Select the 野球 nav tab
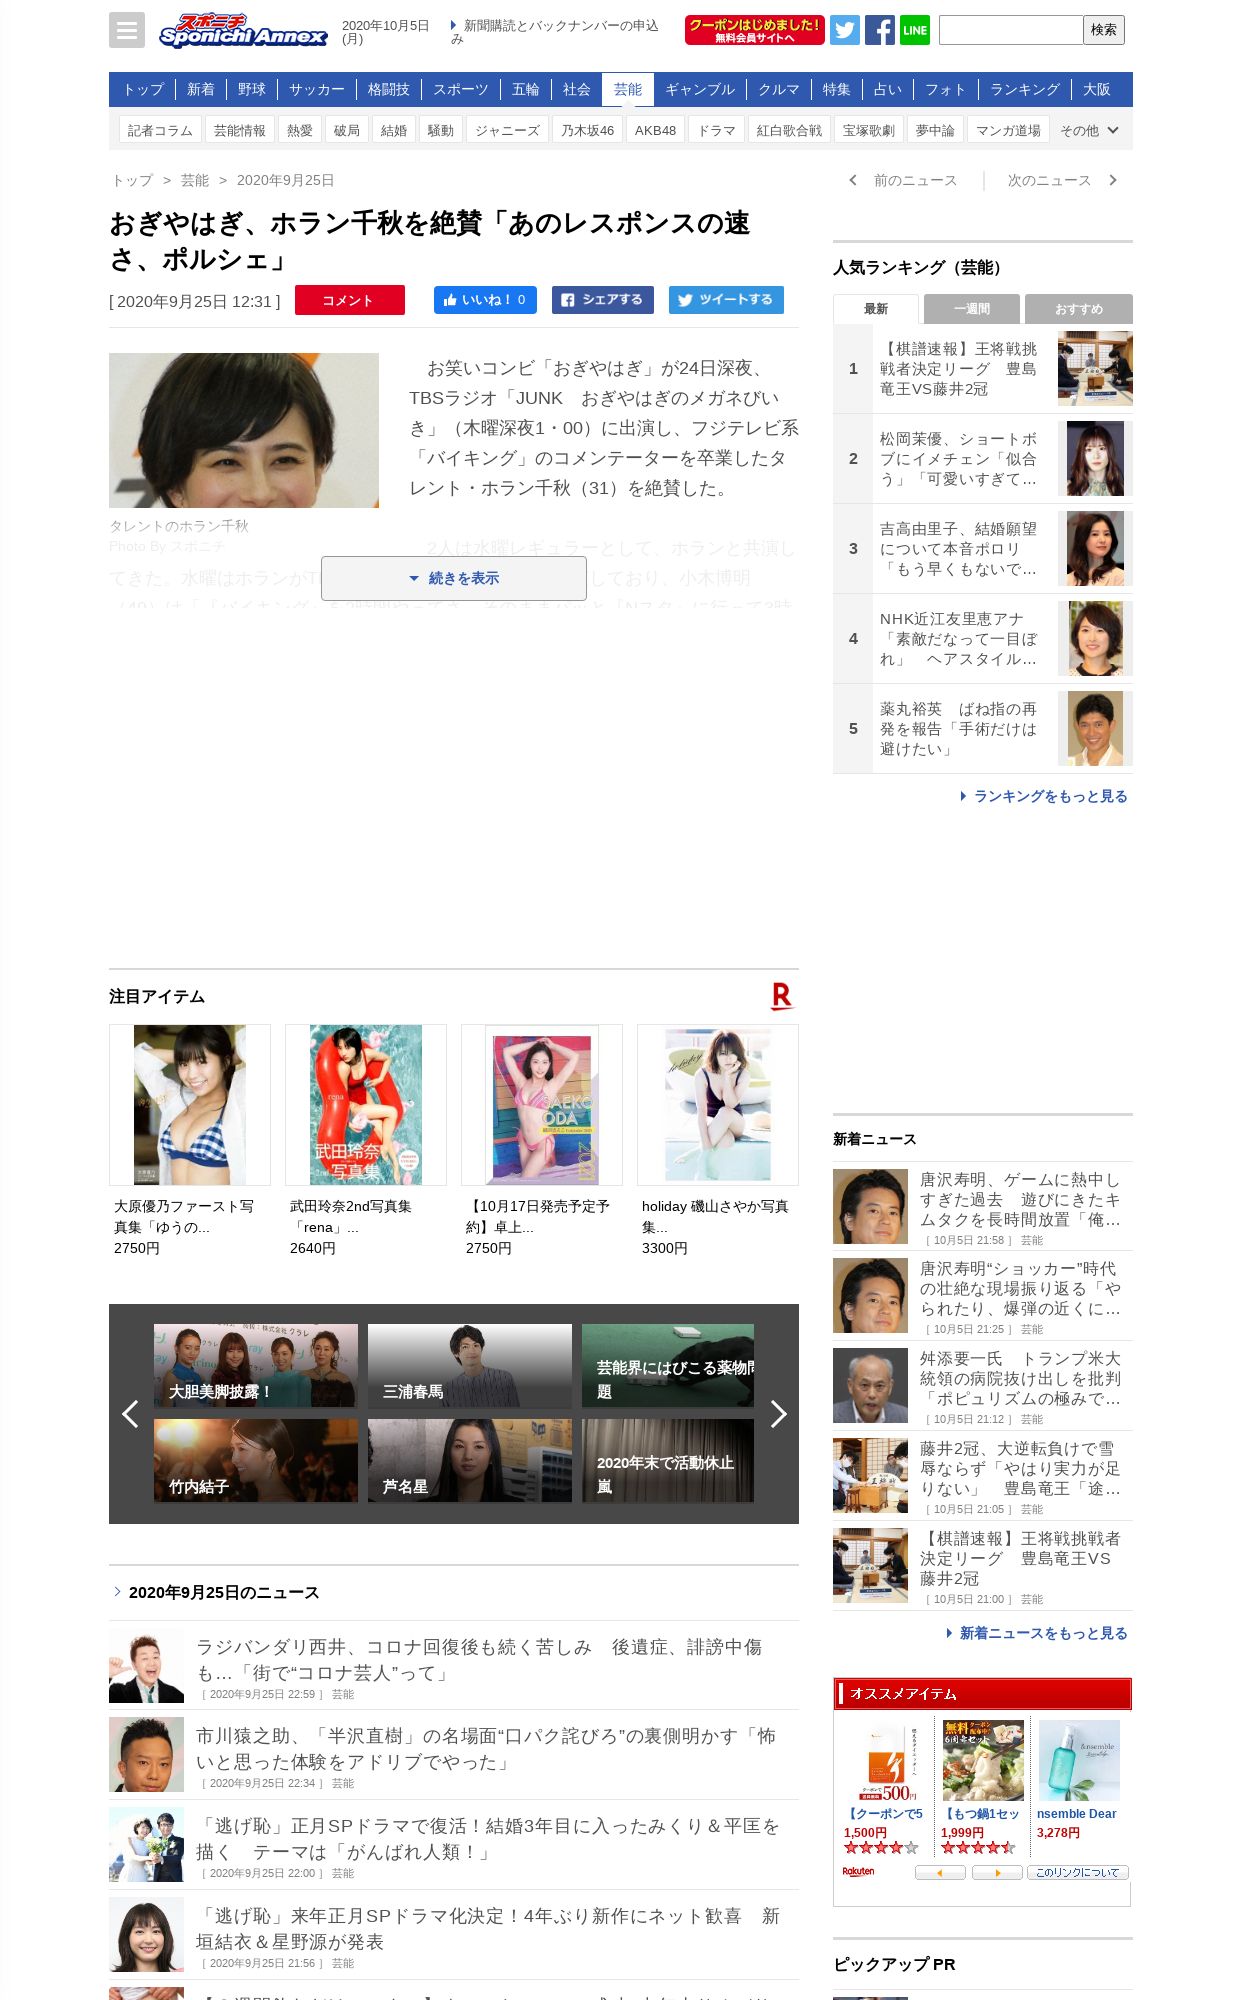Screen dimensions: 1242x2000 pyautogui.click(x=252, y=89)
